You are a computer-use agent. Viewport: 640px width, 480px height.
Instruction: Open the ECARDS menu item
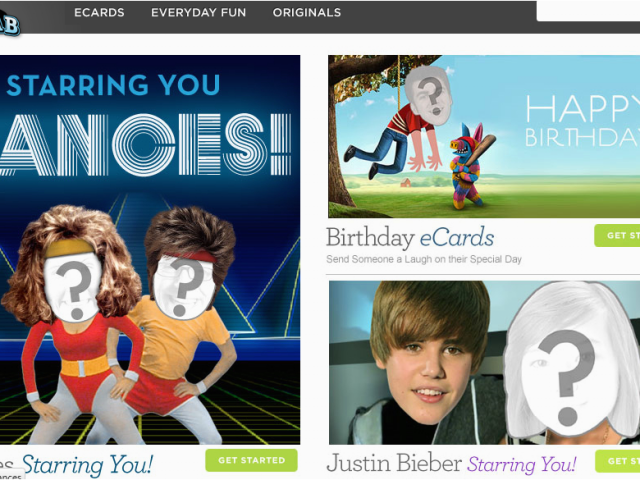99,13
